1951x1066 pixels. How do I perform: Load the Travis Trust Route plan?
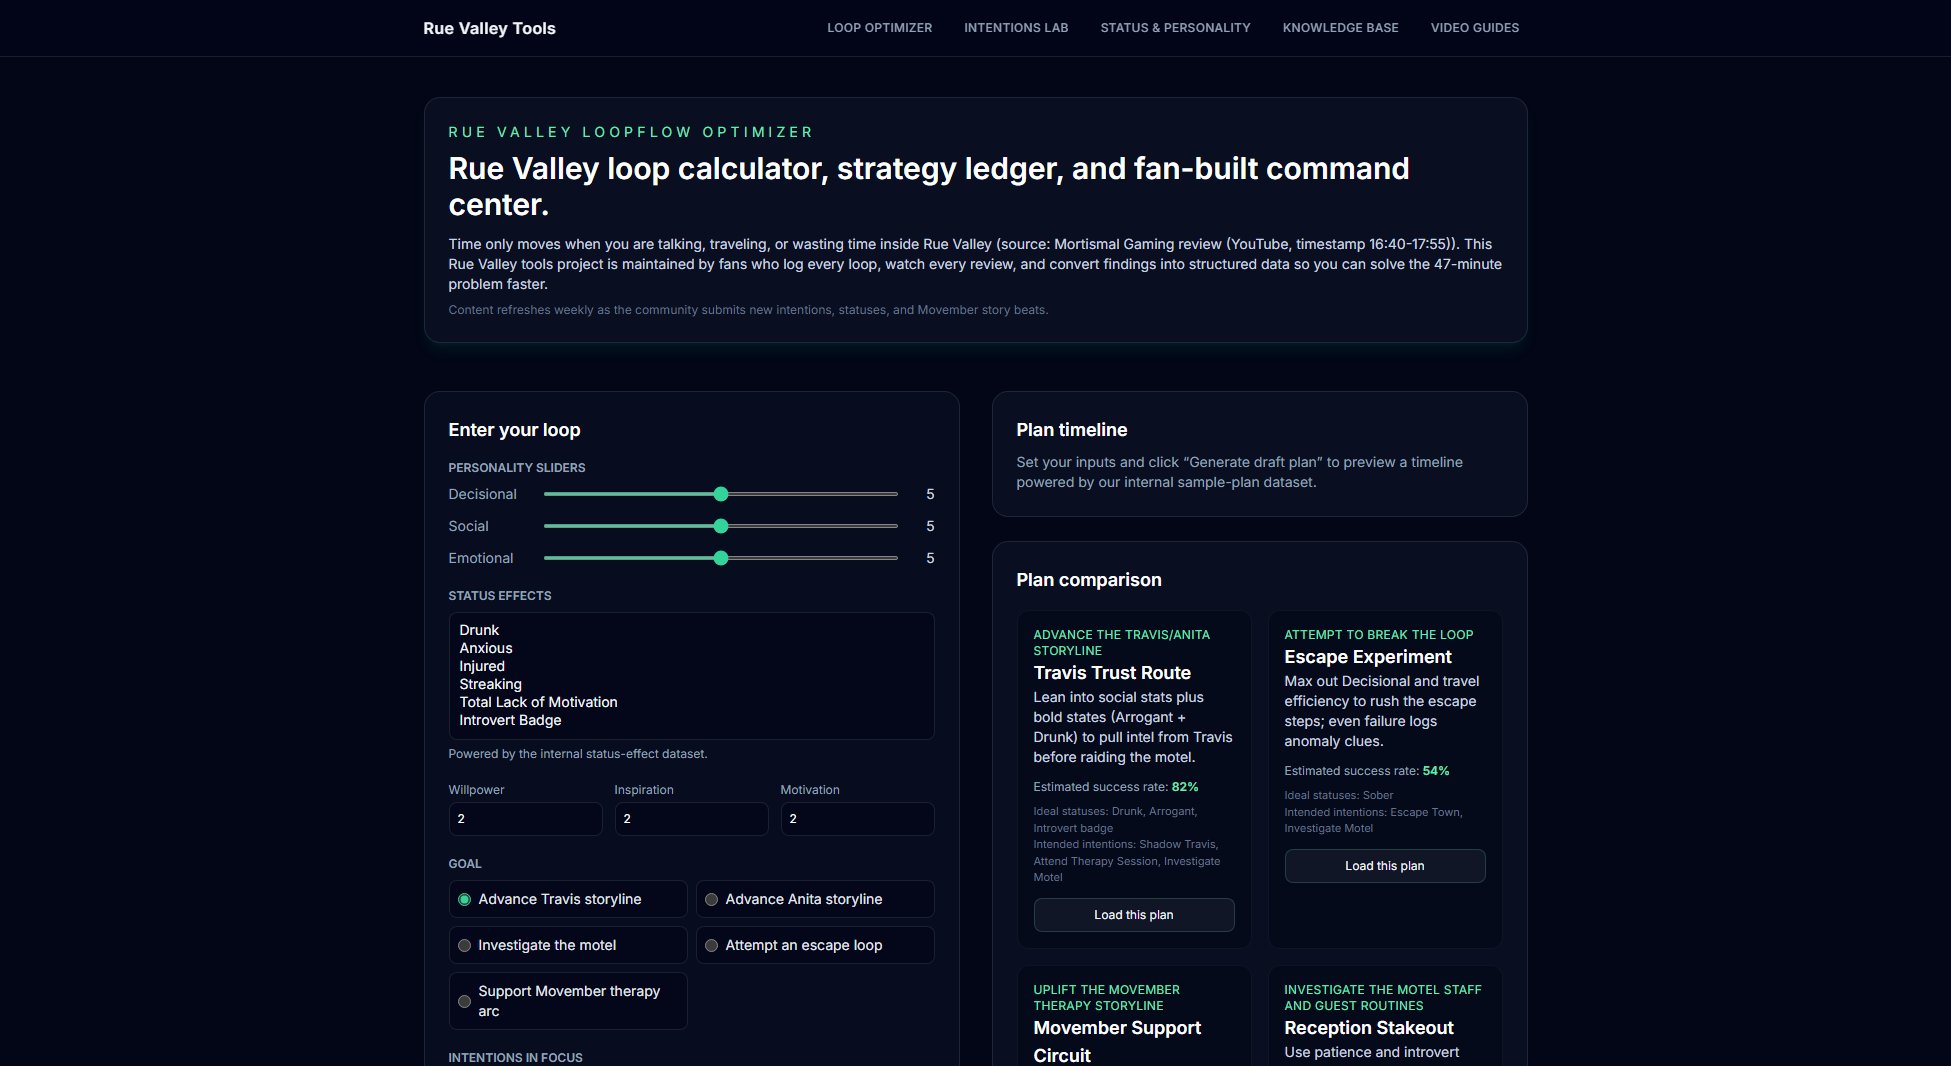1133,914
